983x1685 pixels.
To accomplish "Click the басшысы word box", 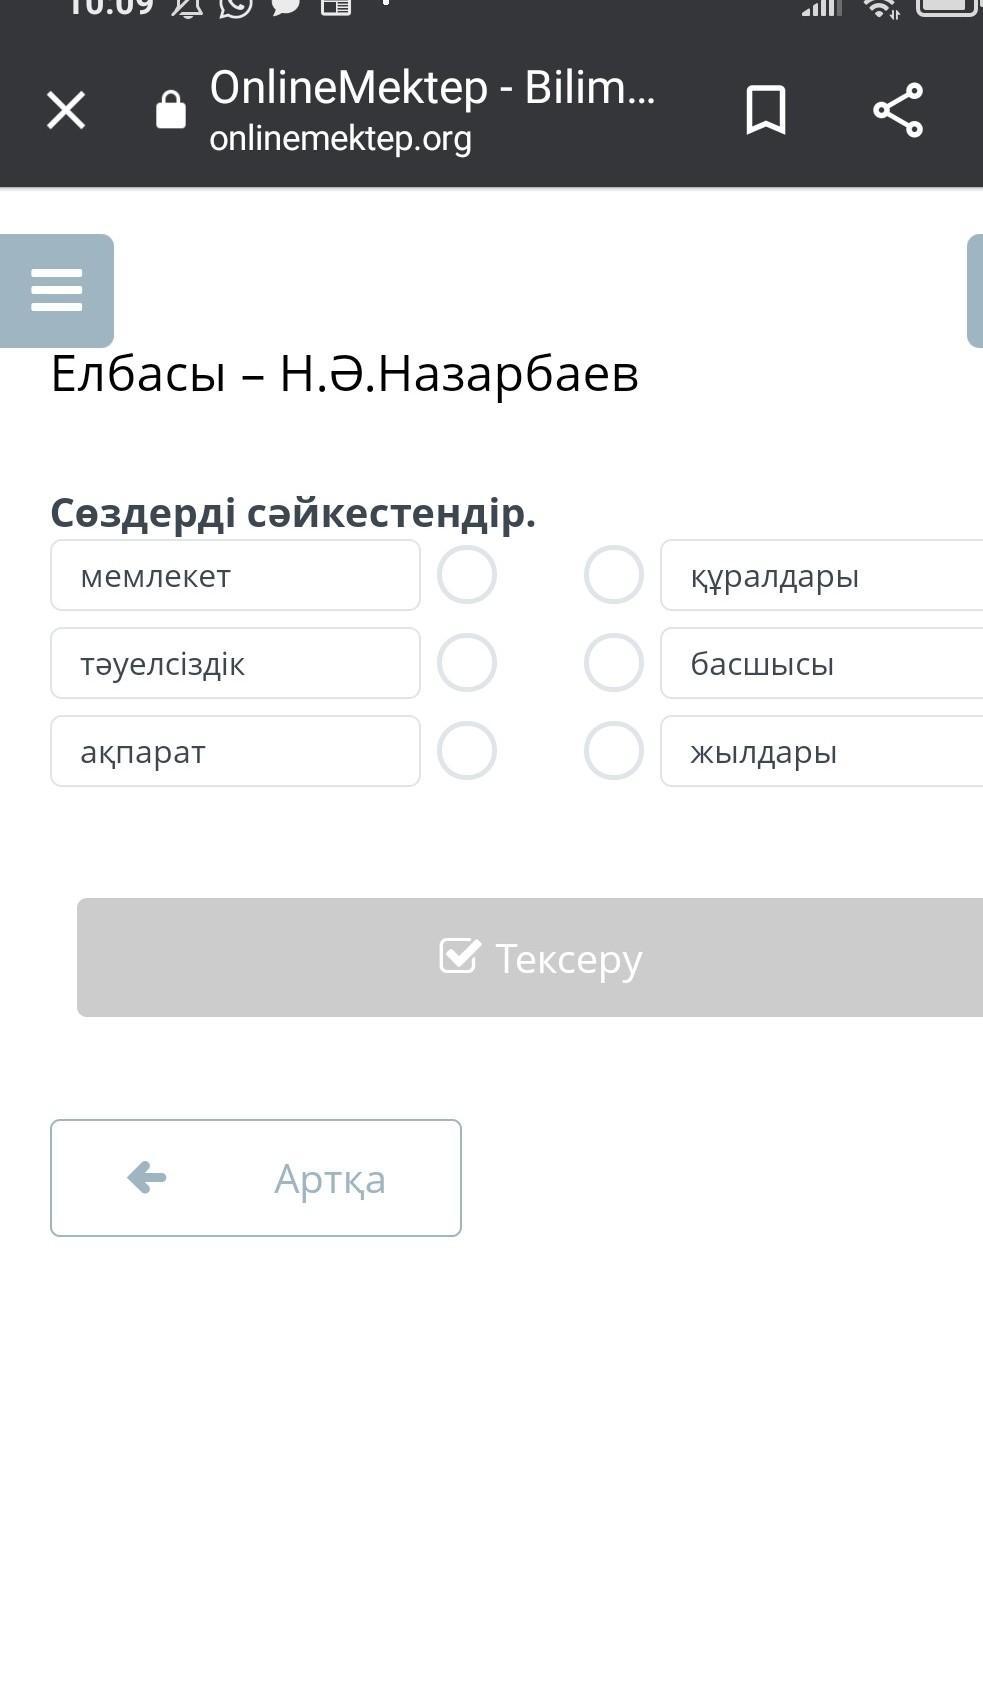I will point(820,663).
